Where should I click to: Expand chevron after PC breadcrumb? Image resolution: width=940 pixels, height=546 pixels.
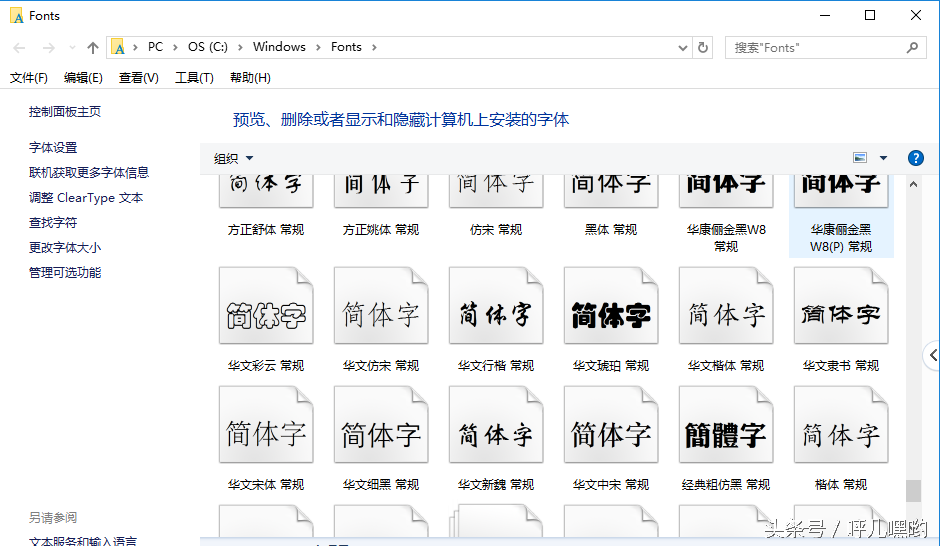coord(176,47)
